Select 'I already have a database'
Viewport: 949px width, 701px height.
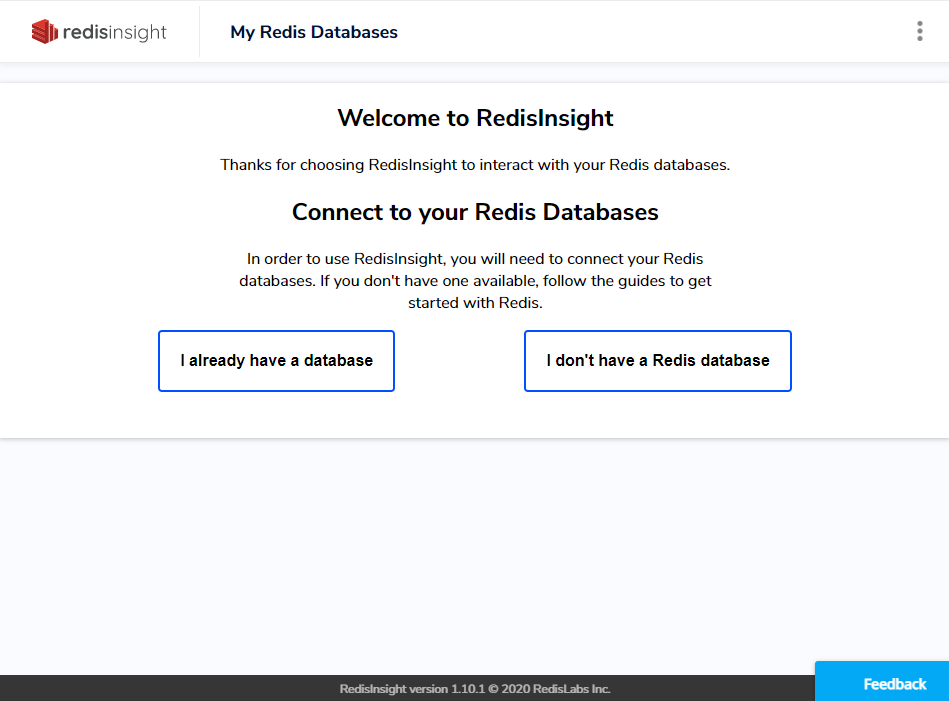pos(277,361)
